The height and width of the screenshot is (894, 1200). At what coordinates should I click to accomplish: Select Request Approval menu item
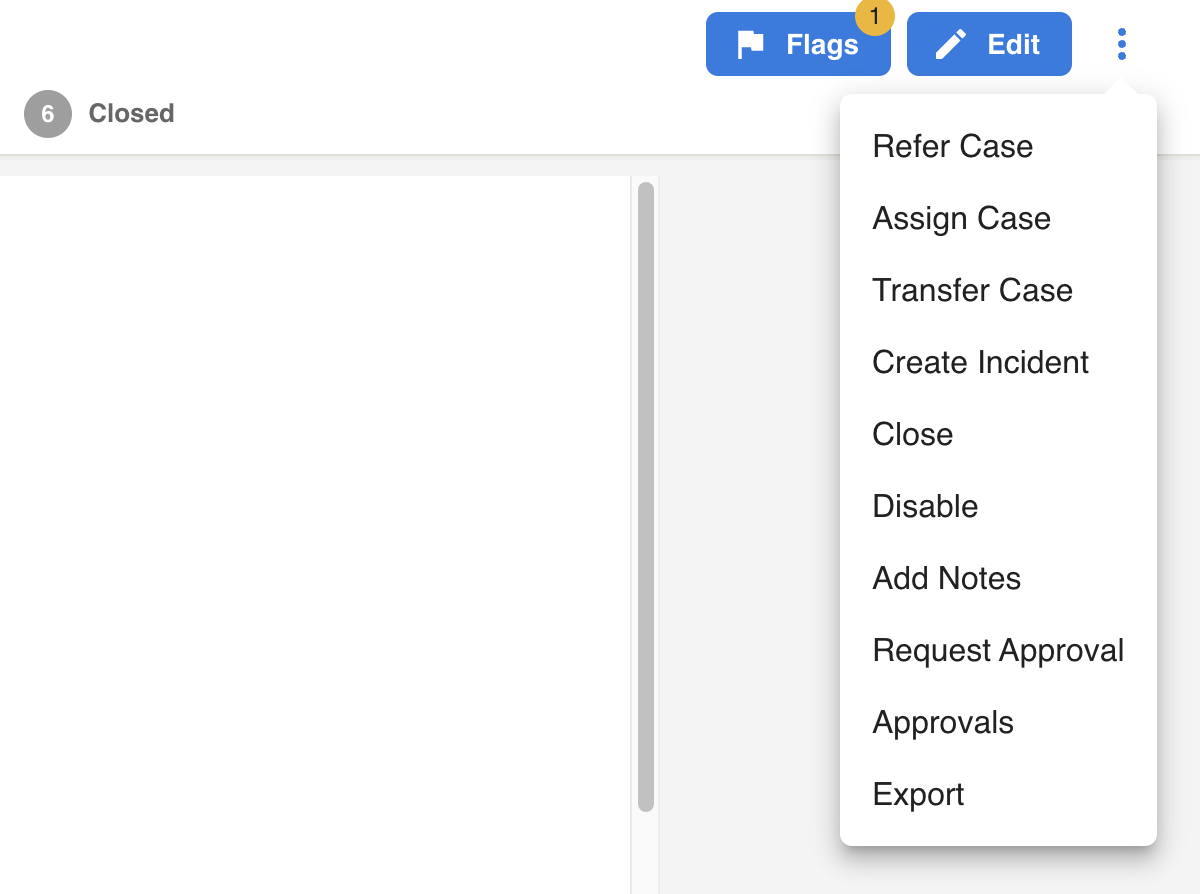tap(998, 650)
